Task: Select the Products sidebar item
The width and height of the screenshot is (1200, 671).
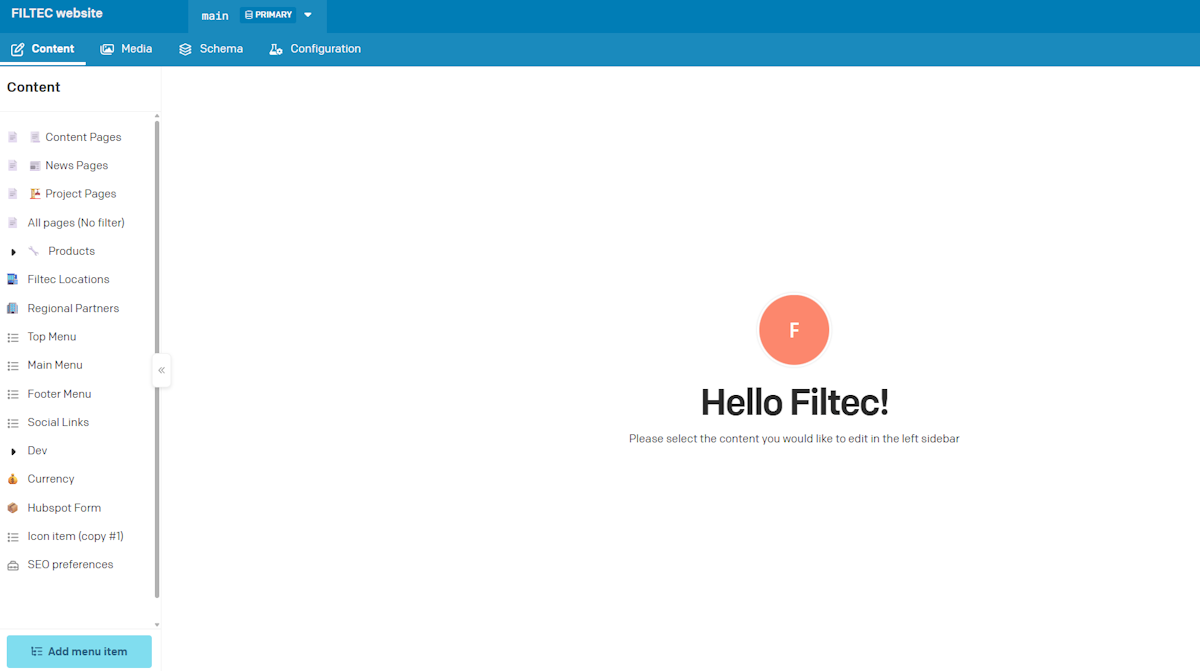Action: point(72,251)
